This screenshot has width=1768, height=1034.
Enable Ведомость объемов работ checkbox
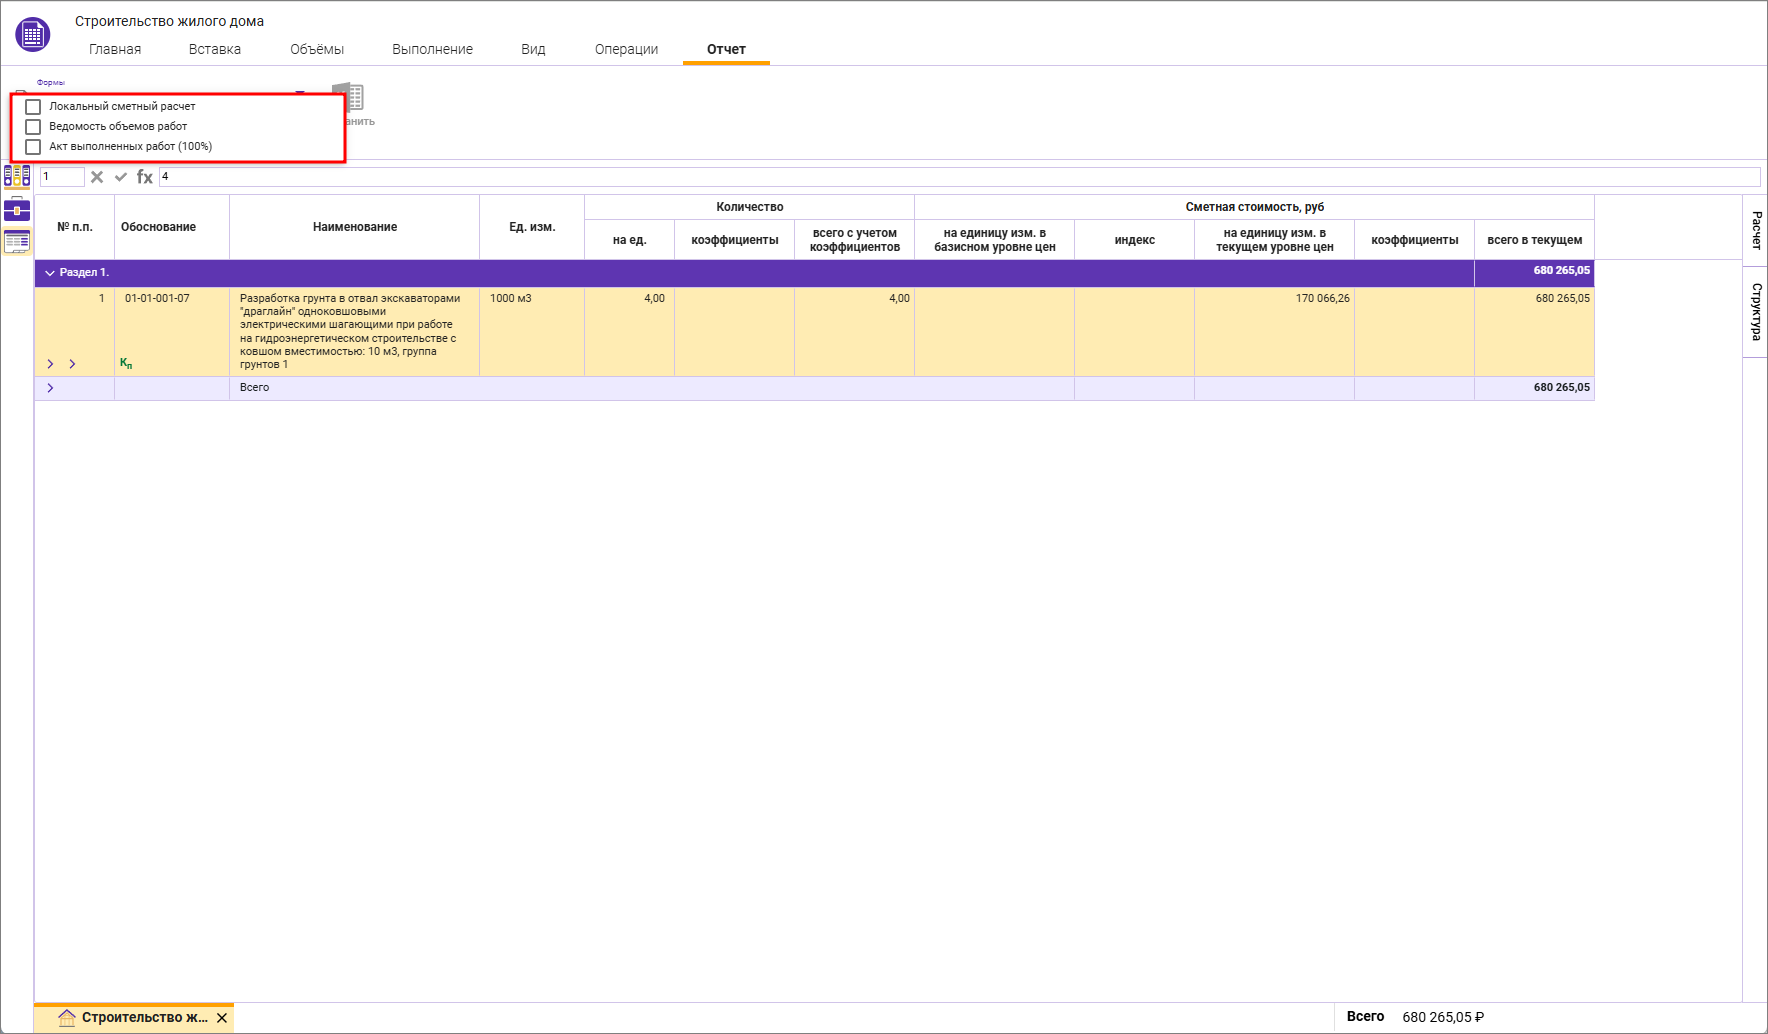point(33,127)
